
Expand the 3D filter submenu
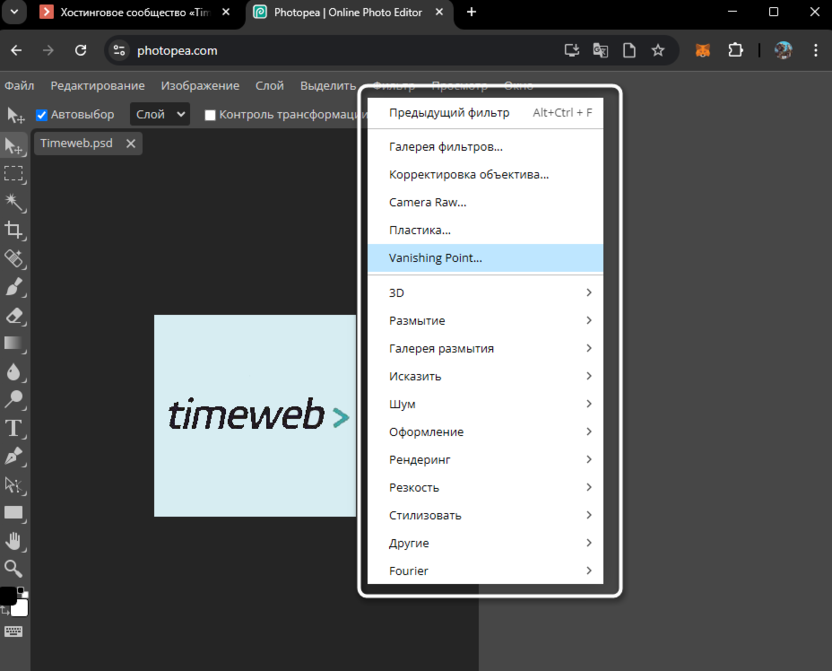485,293
